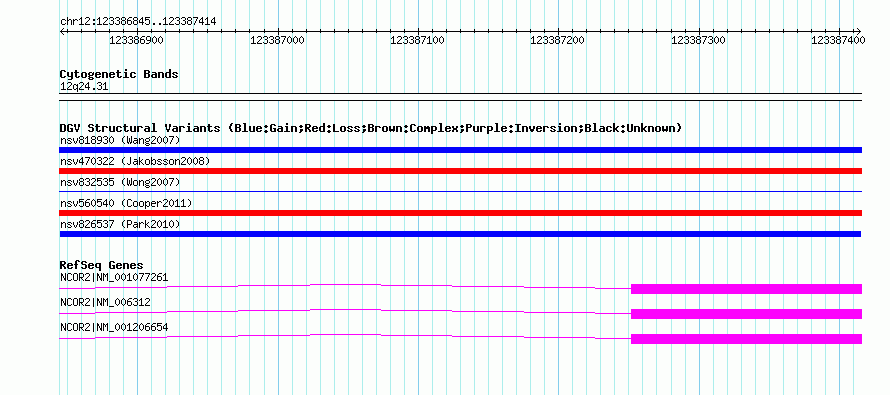Screen dimensions: 890x395
Task: Click the magenta exon block of NM_006312
Action: click(746, 314)
